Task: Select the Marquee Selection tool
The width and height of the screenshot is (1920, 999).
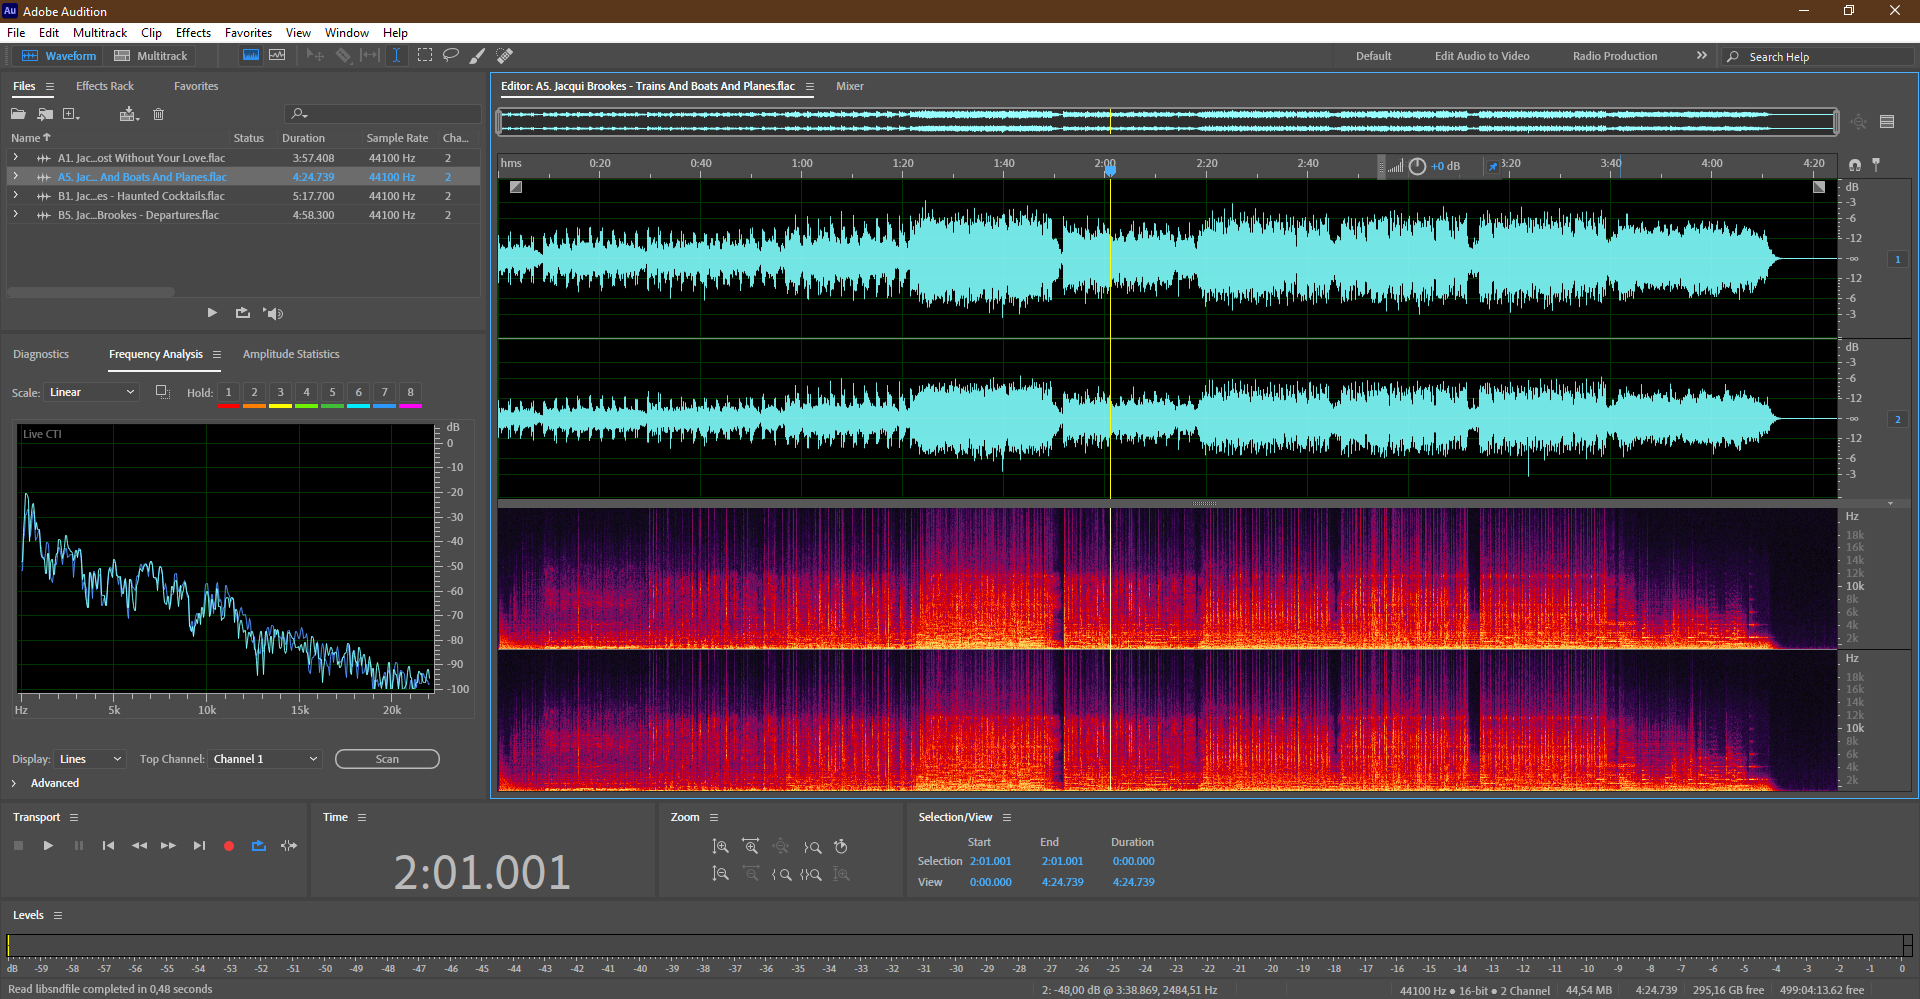Action: pyautogui.click(x=425, y=56)
